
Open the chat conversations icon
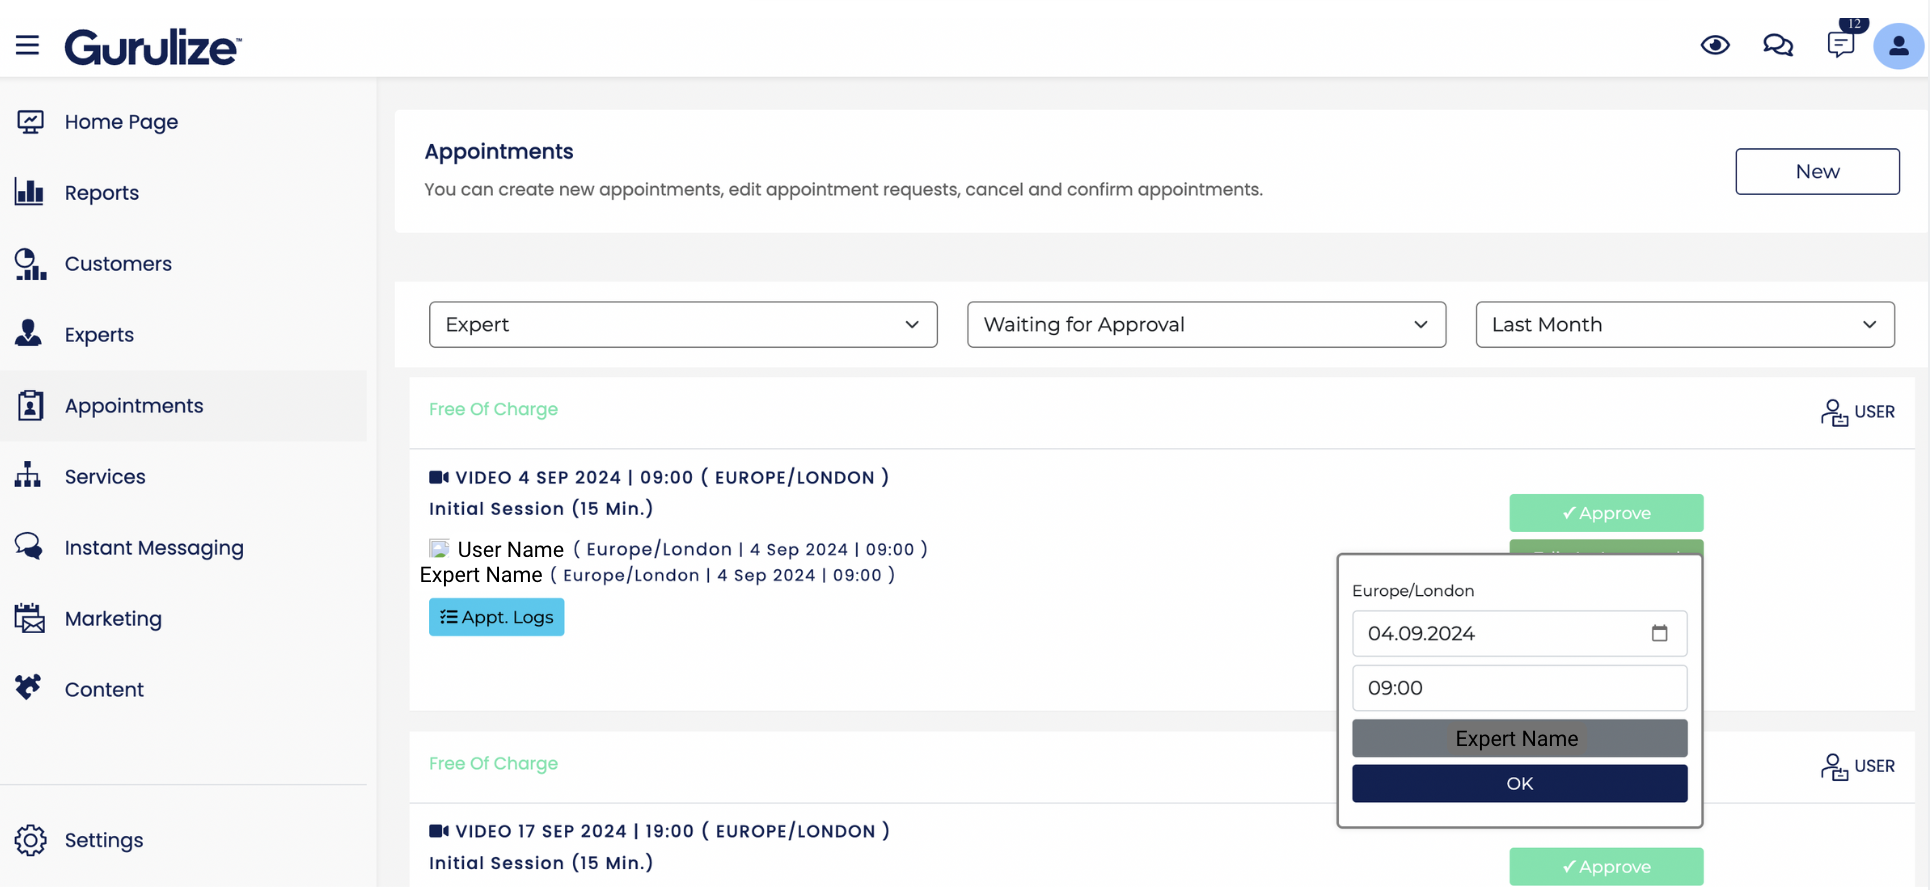[x=1777, y=45]
